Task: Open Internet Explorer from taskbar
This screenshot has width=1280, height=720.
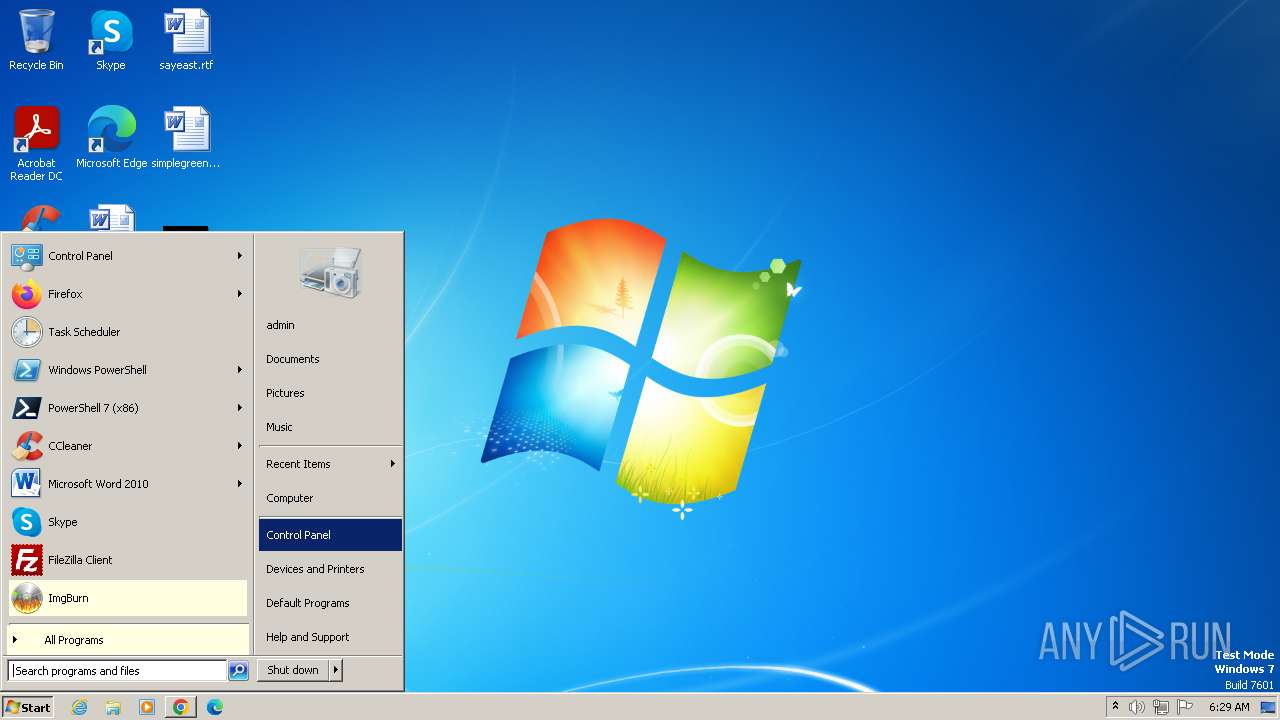Action: (x=79, y=707)
